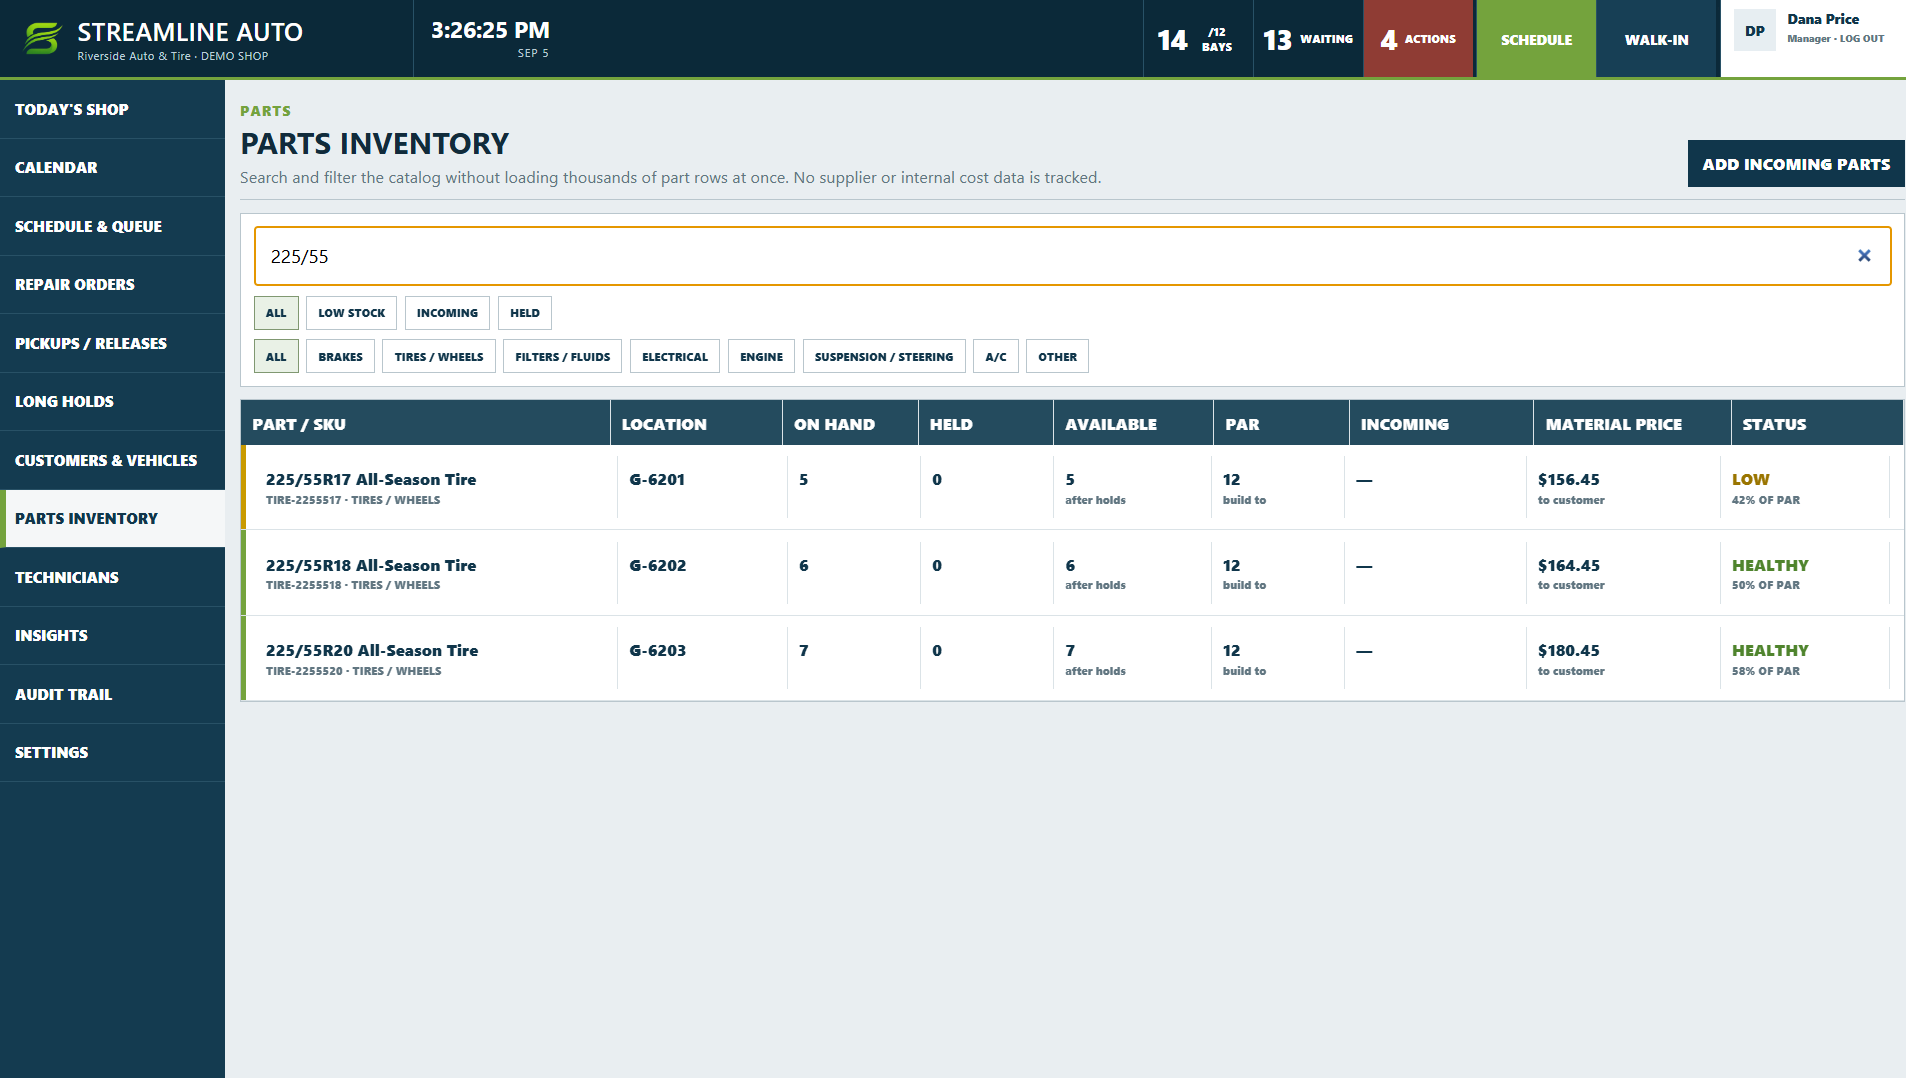Select the Incoming filter chip

(x=447, y=313)
